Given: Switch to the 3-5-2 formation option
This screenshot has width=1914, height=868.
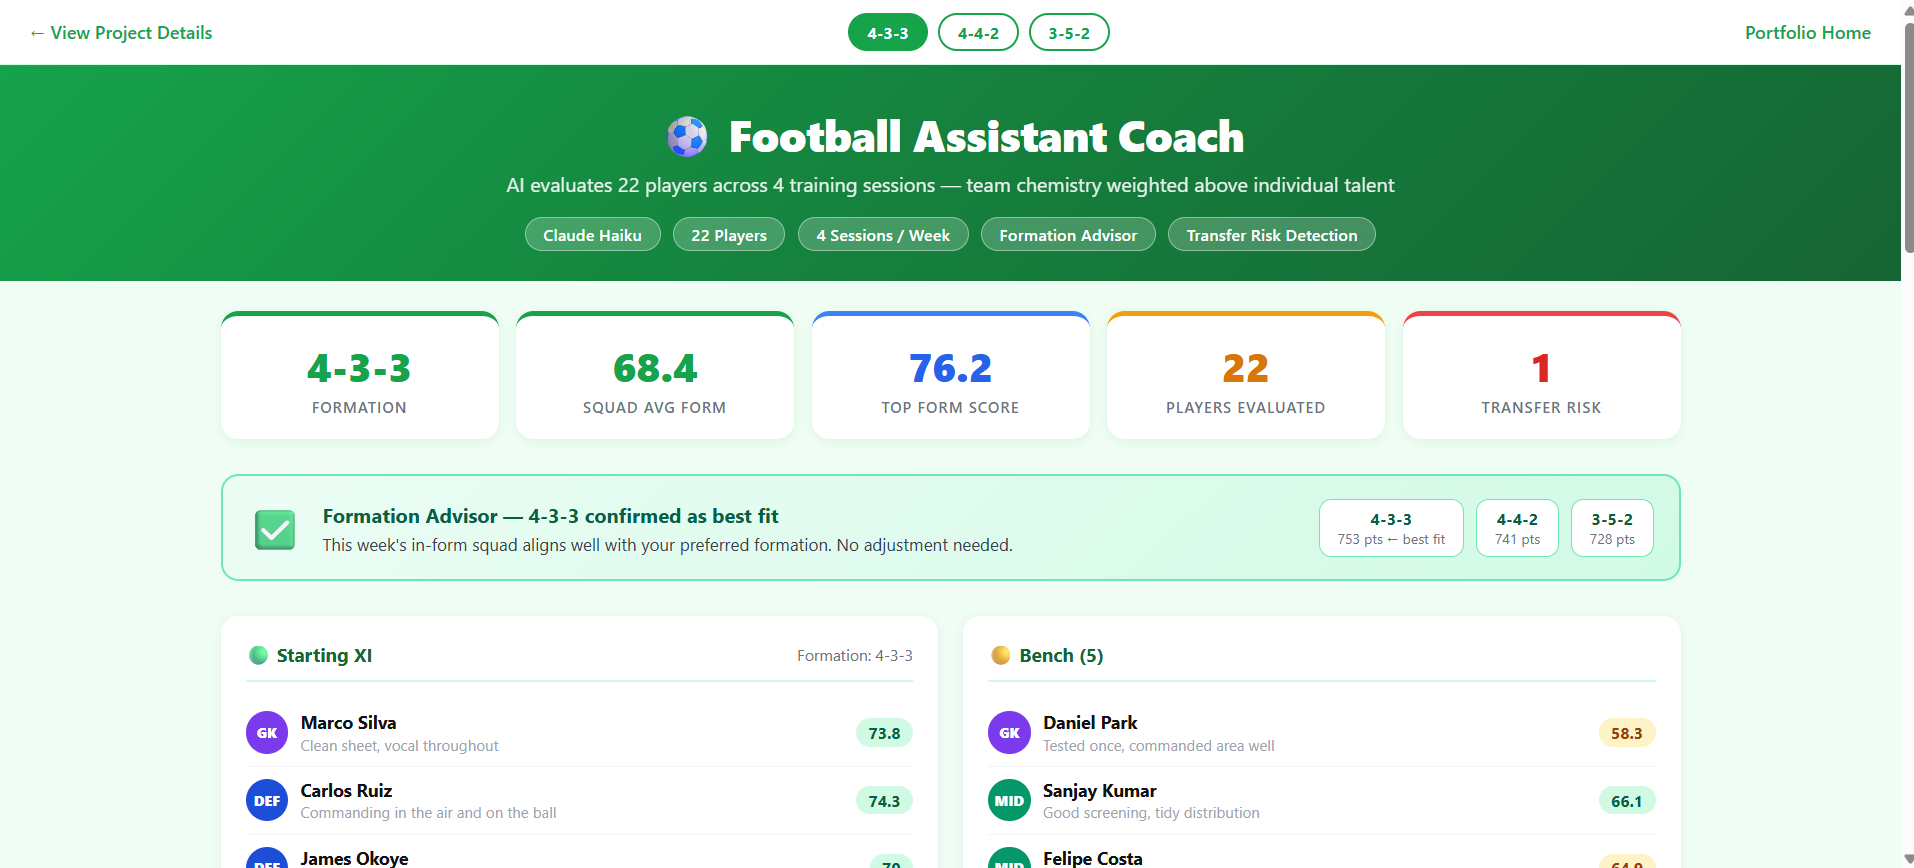Looking at the screenshot, I should [x=1068, y=32].
